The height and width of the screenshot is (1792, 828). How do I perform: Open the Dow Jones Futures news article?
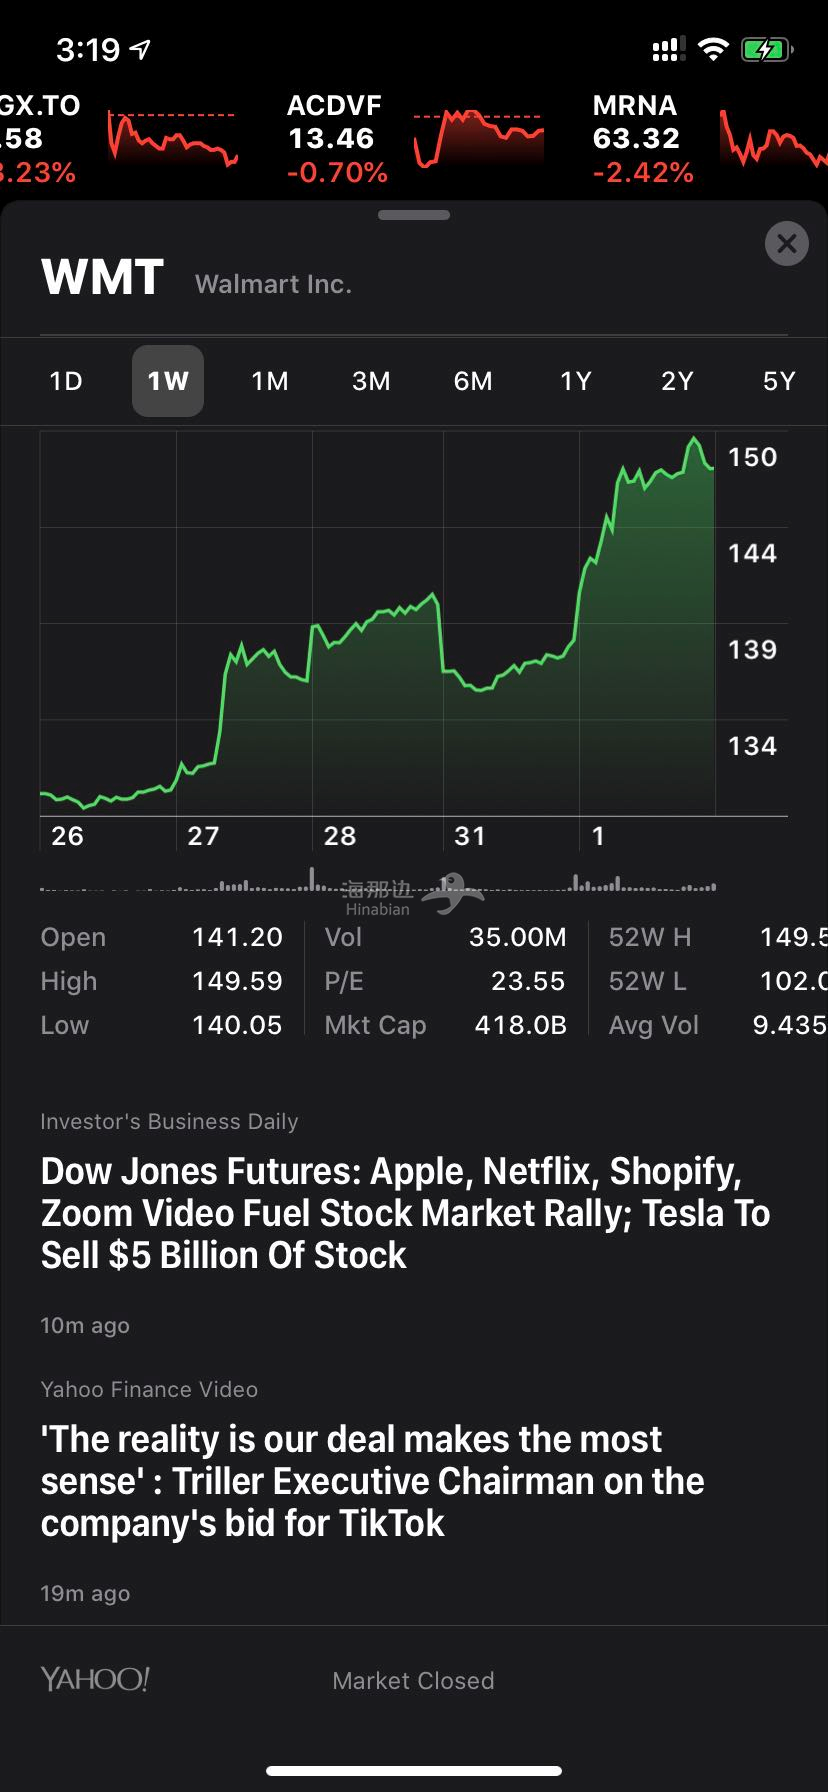click(x=405, y=1212)
